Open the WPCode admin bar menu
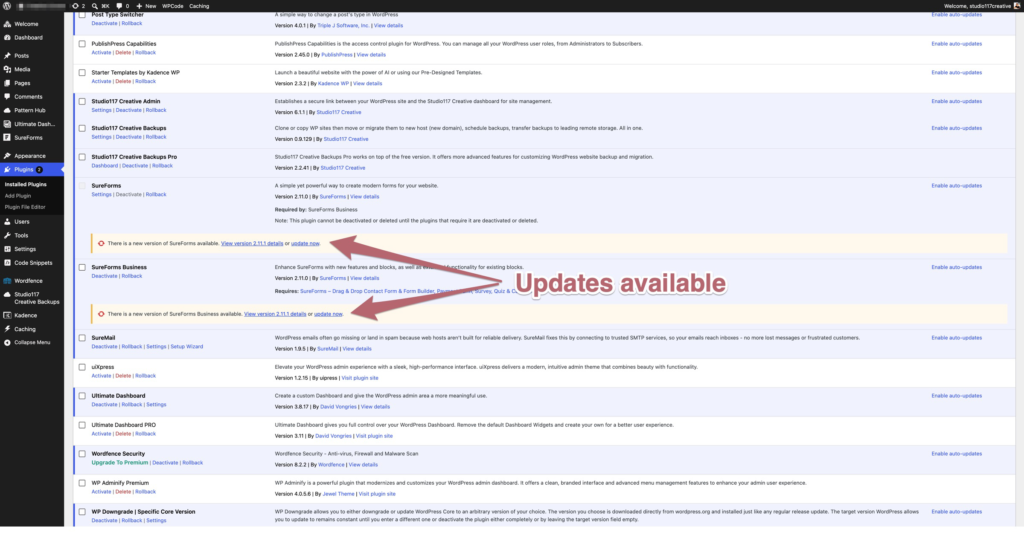Viewport: 1024px width, 544px height. click(172, 6)
